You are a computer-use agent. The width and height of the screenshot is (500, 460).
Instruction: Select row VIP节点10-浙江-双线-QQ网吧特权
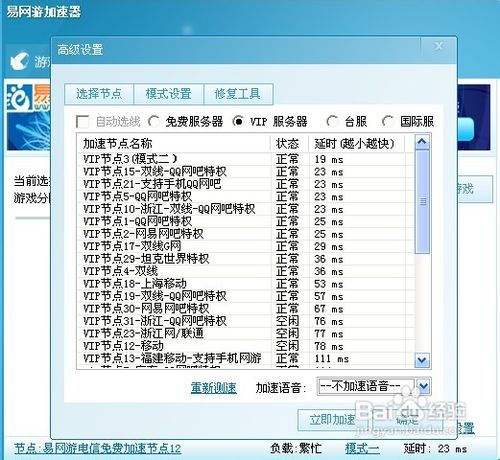pyautogui.click(x=246, y=209)
